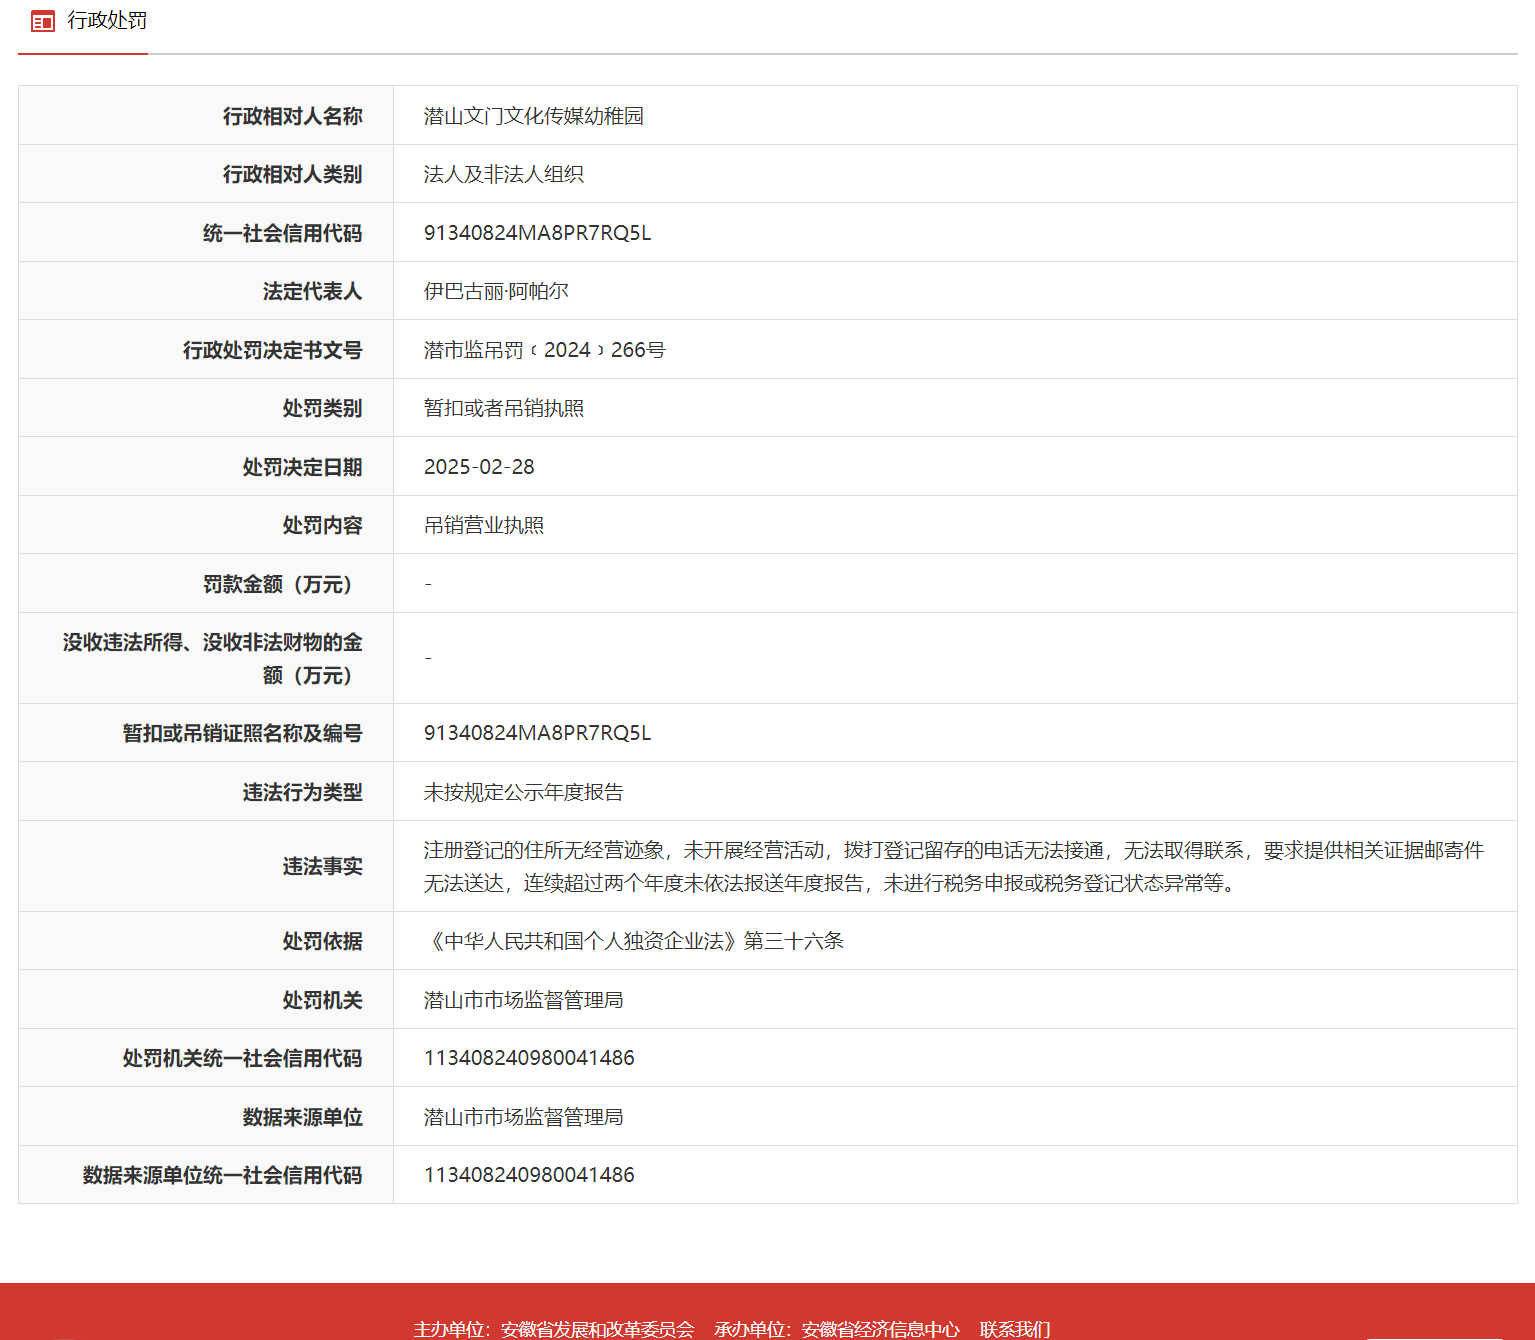Click penalty content 吊销营业执照
Viewport: 1535px width, 1340px height.
[x=484, y=525]
